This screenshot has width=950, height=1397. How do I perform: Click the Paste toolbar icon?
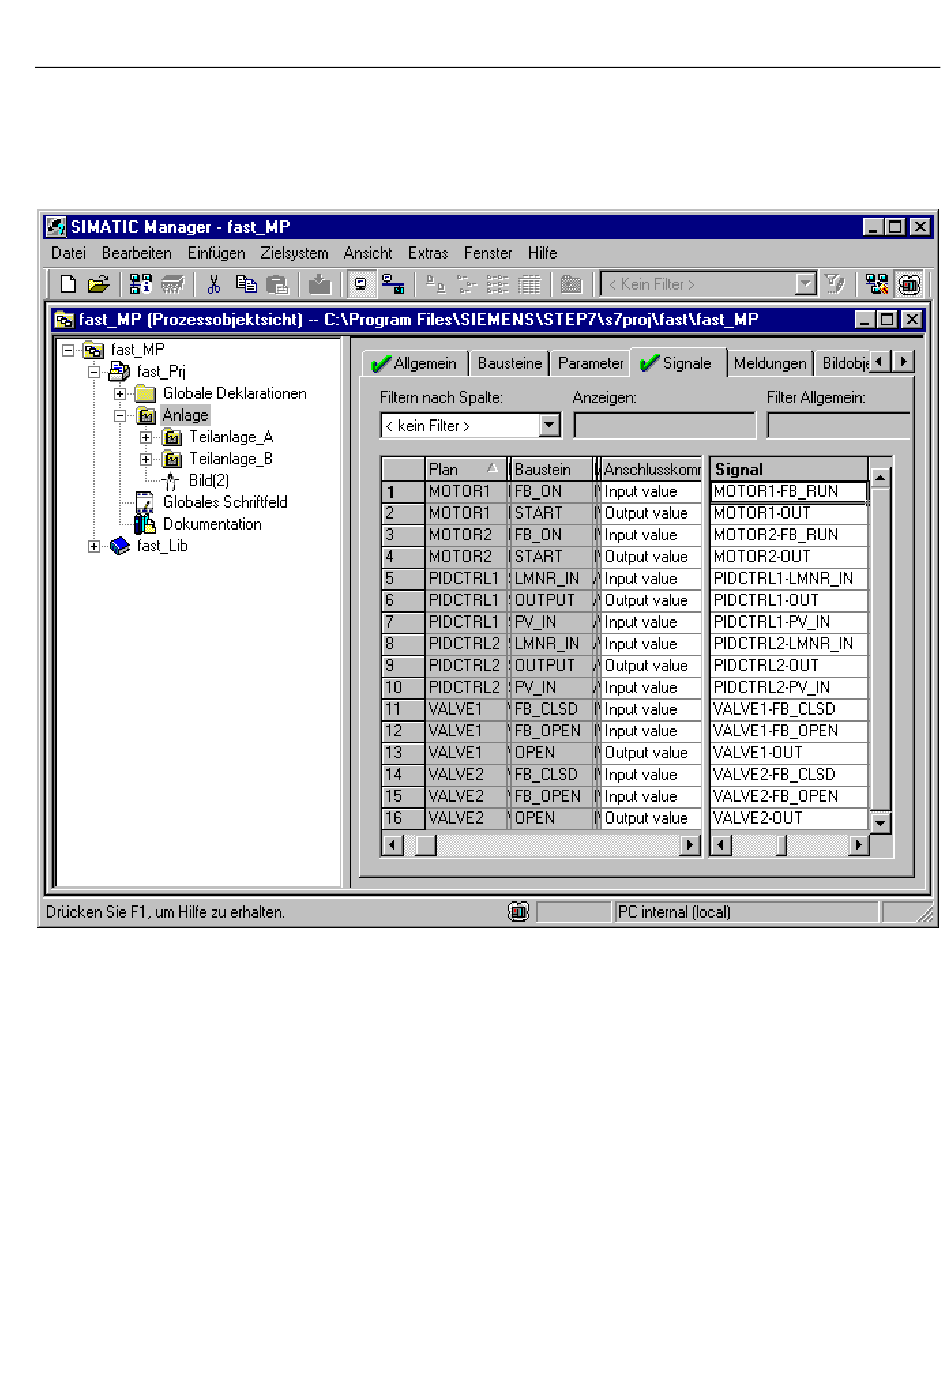pyautogui.click(x=278, y=285)
